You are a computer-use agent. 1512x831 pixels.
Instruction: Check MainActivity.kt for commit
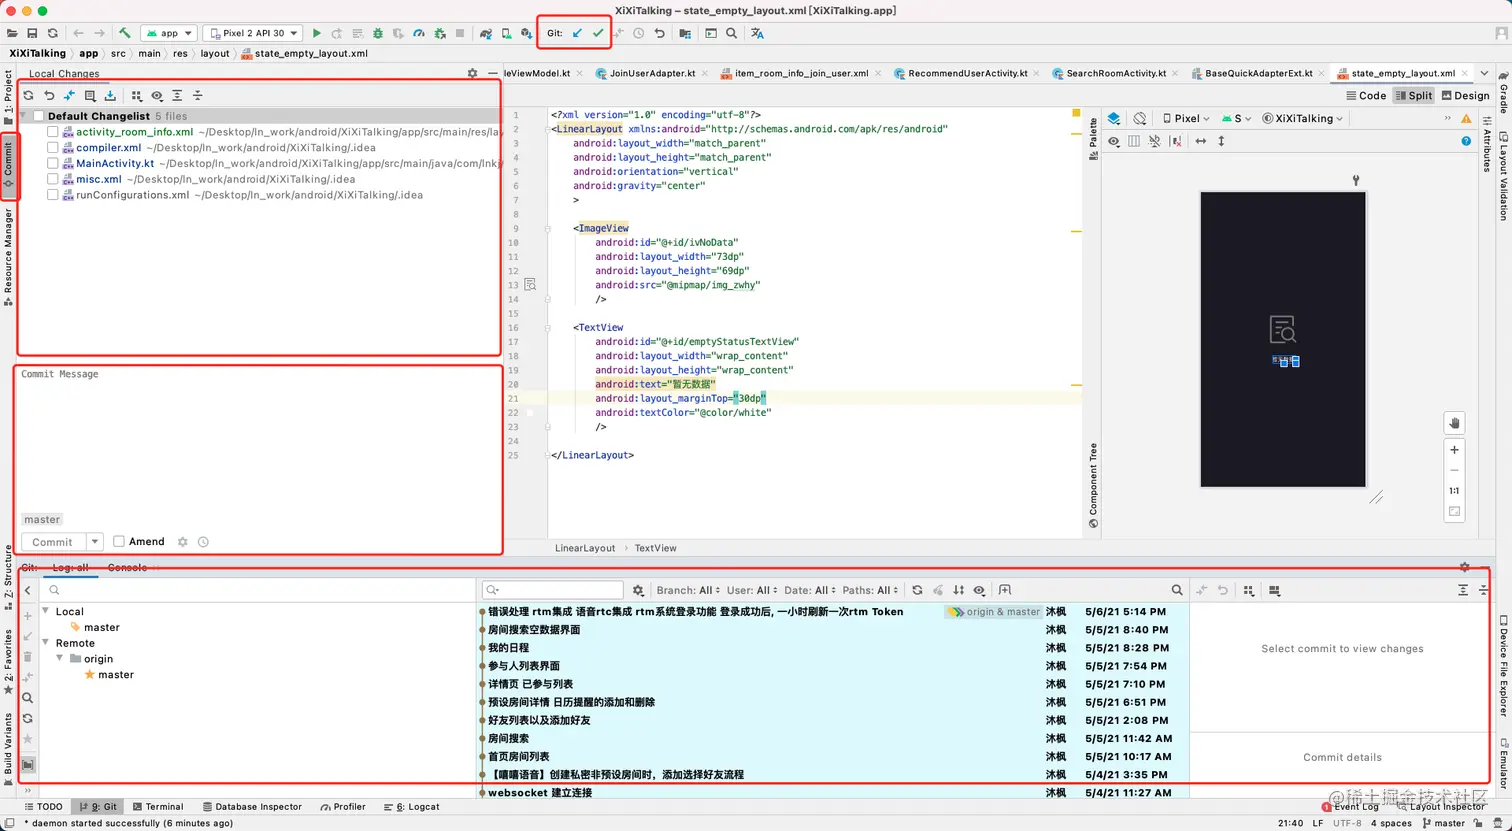click(53, 164)
